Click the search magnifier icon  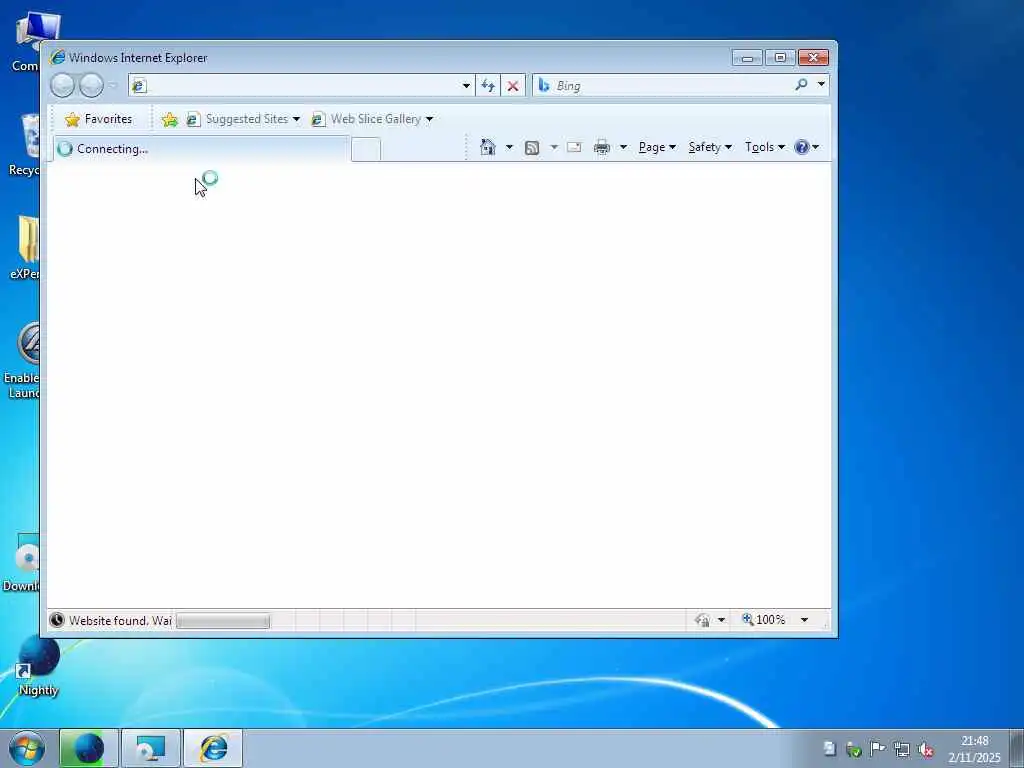tap(801, 84)
